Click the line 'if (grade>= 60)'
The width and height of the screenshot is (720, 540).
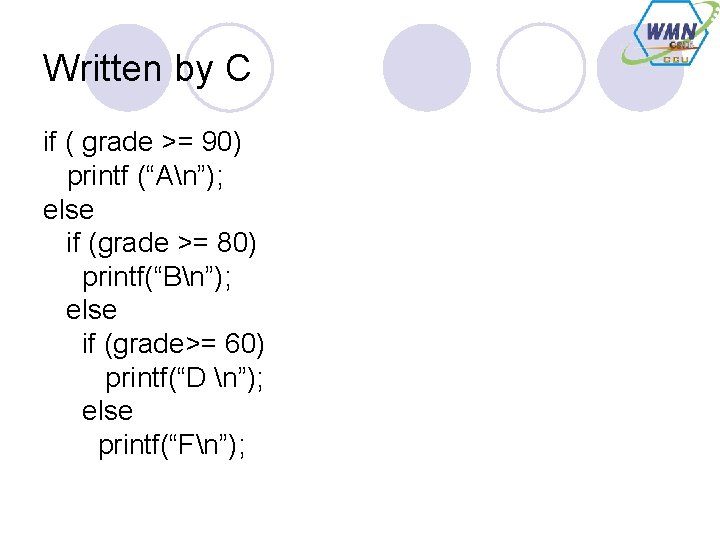174,344
